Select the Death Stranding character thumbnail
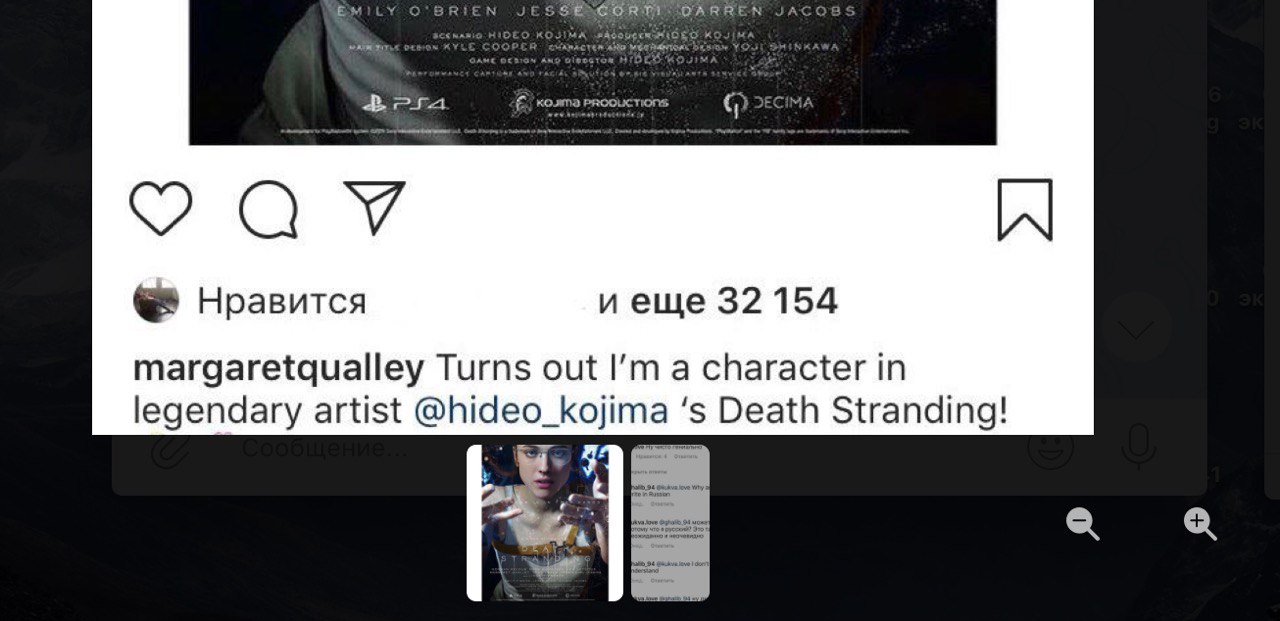The width and height of the screenshot is (1280, 621). [x=545, y=522]
